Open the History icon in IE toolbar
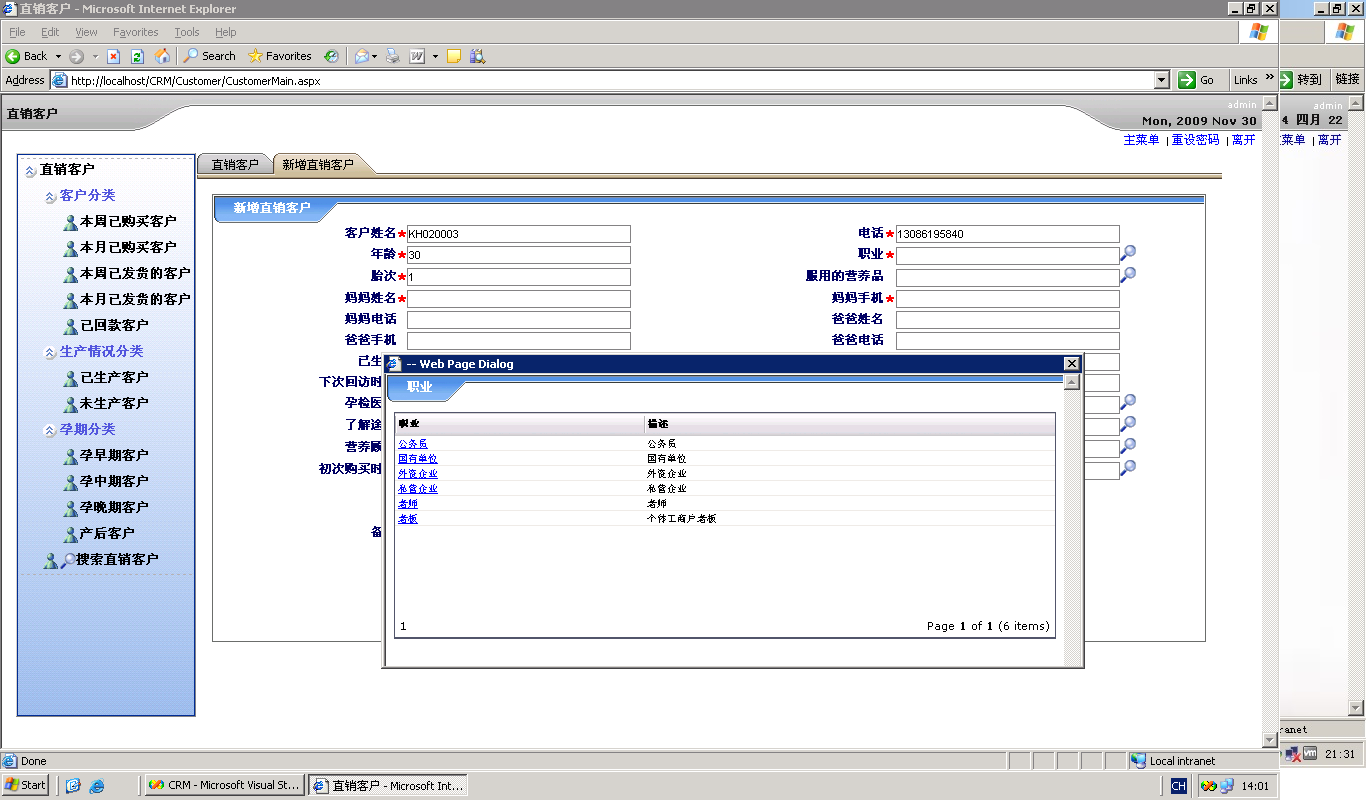Screen dimensions: 1366x800 tap(331, 56)
